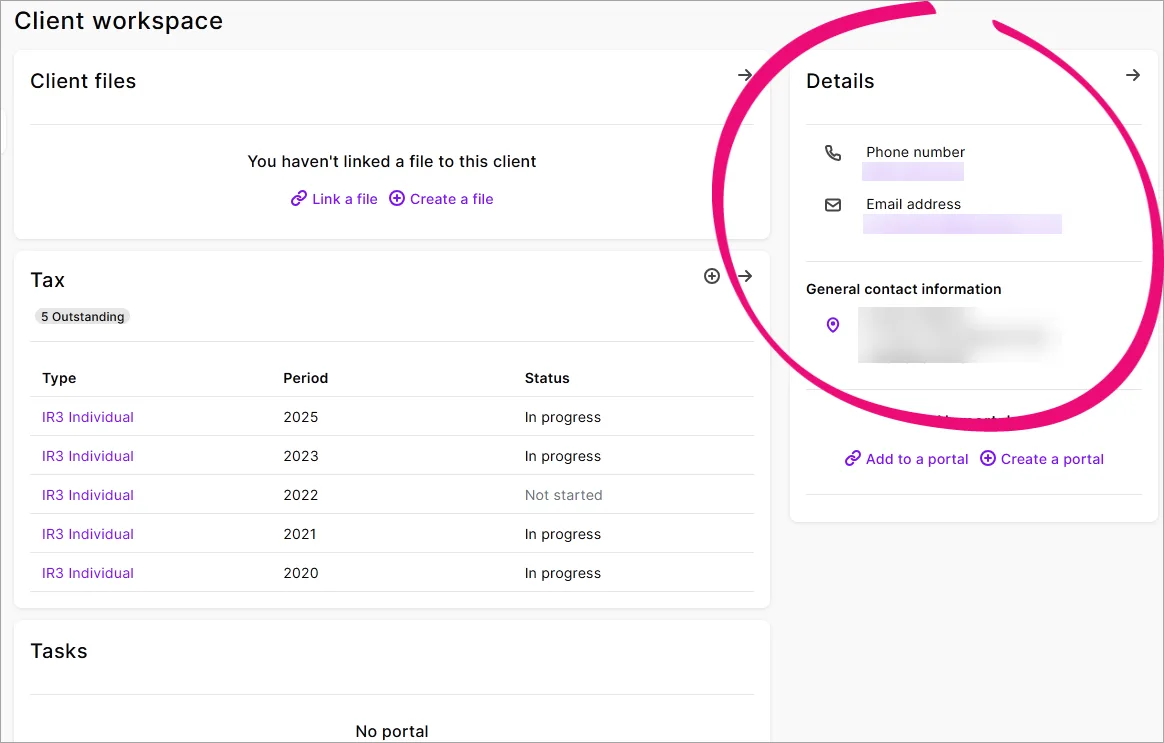
Task: Click the envelope icon beside Email address
Action: click(x=833, y=204)
